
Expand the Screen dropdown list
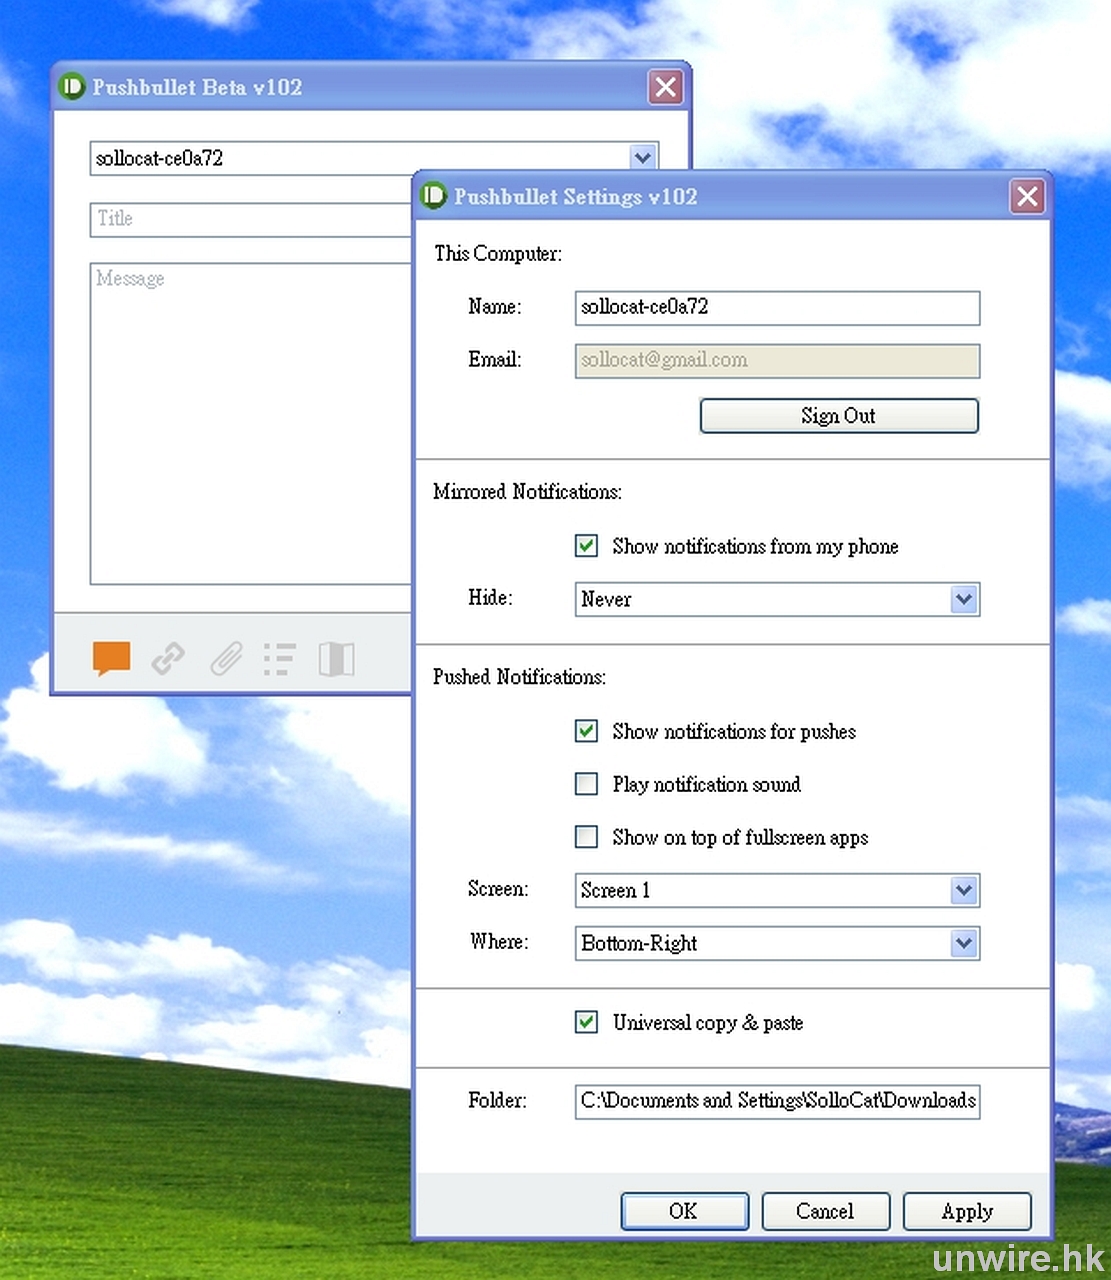point(963,890)
